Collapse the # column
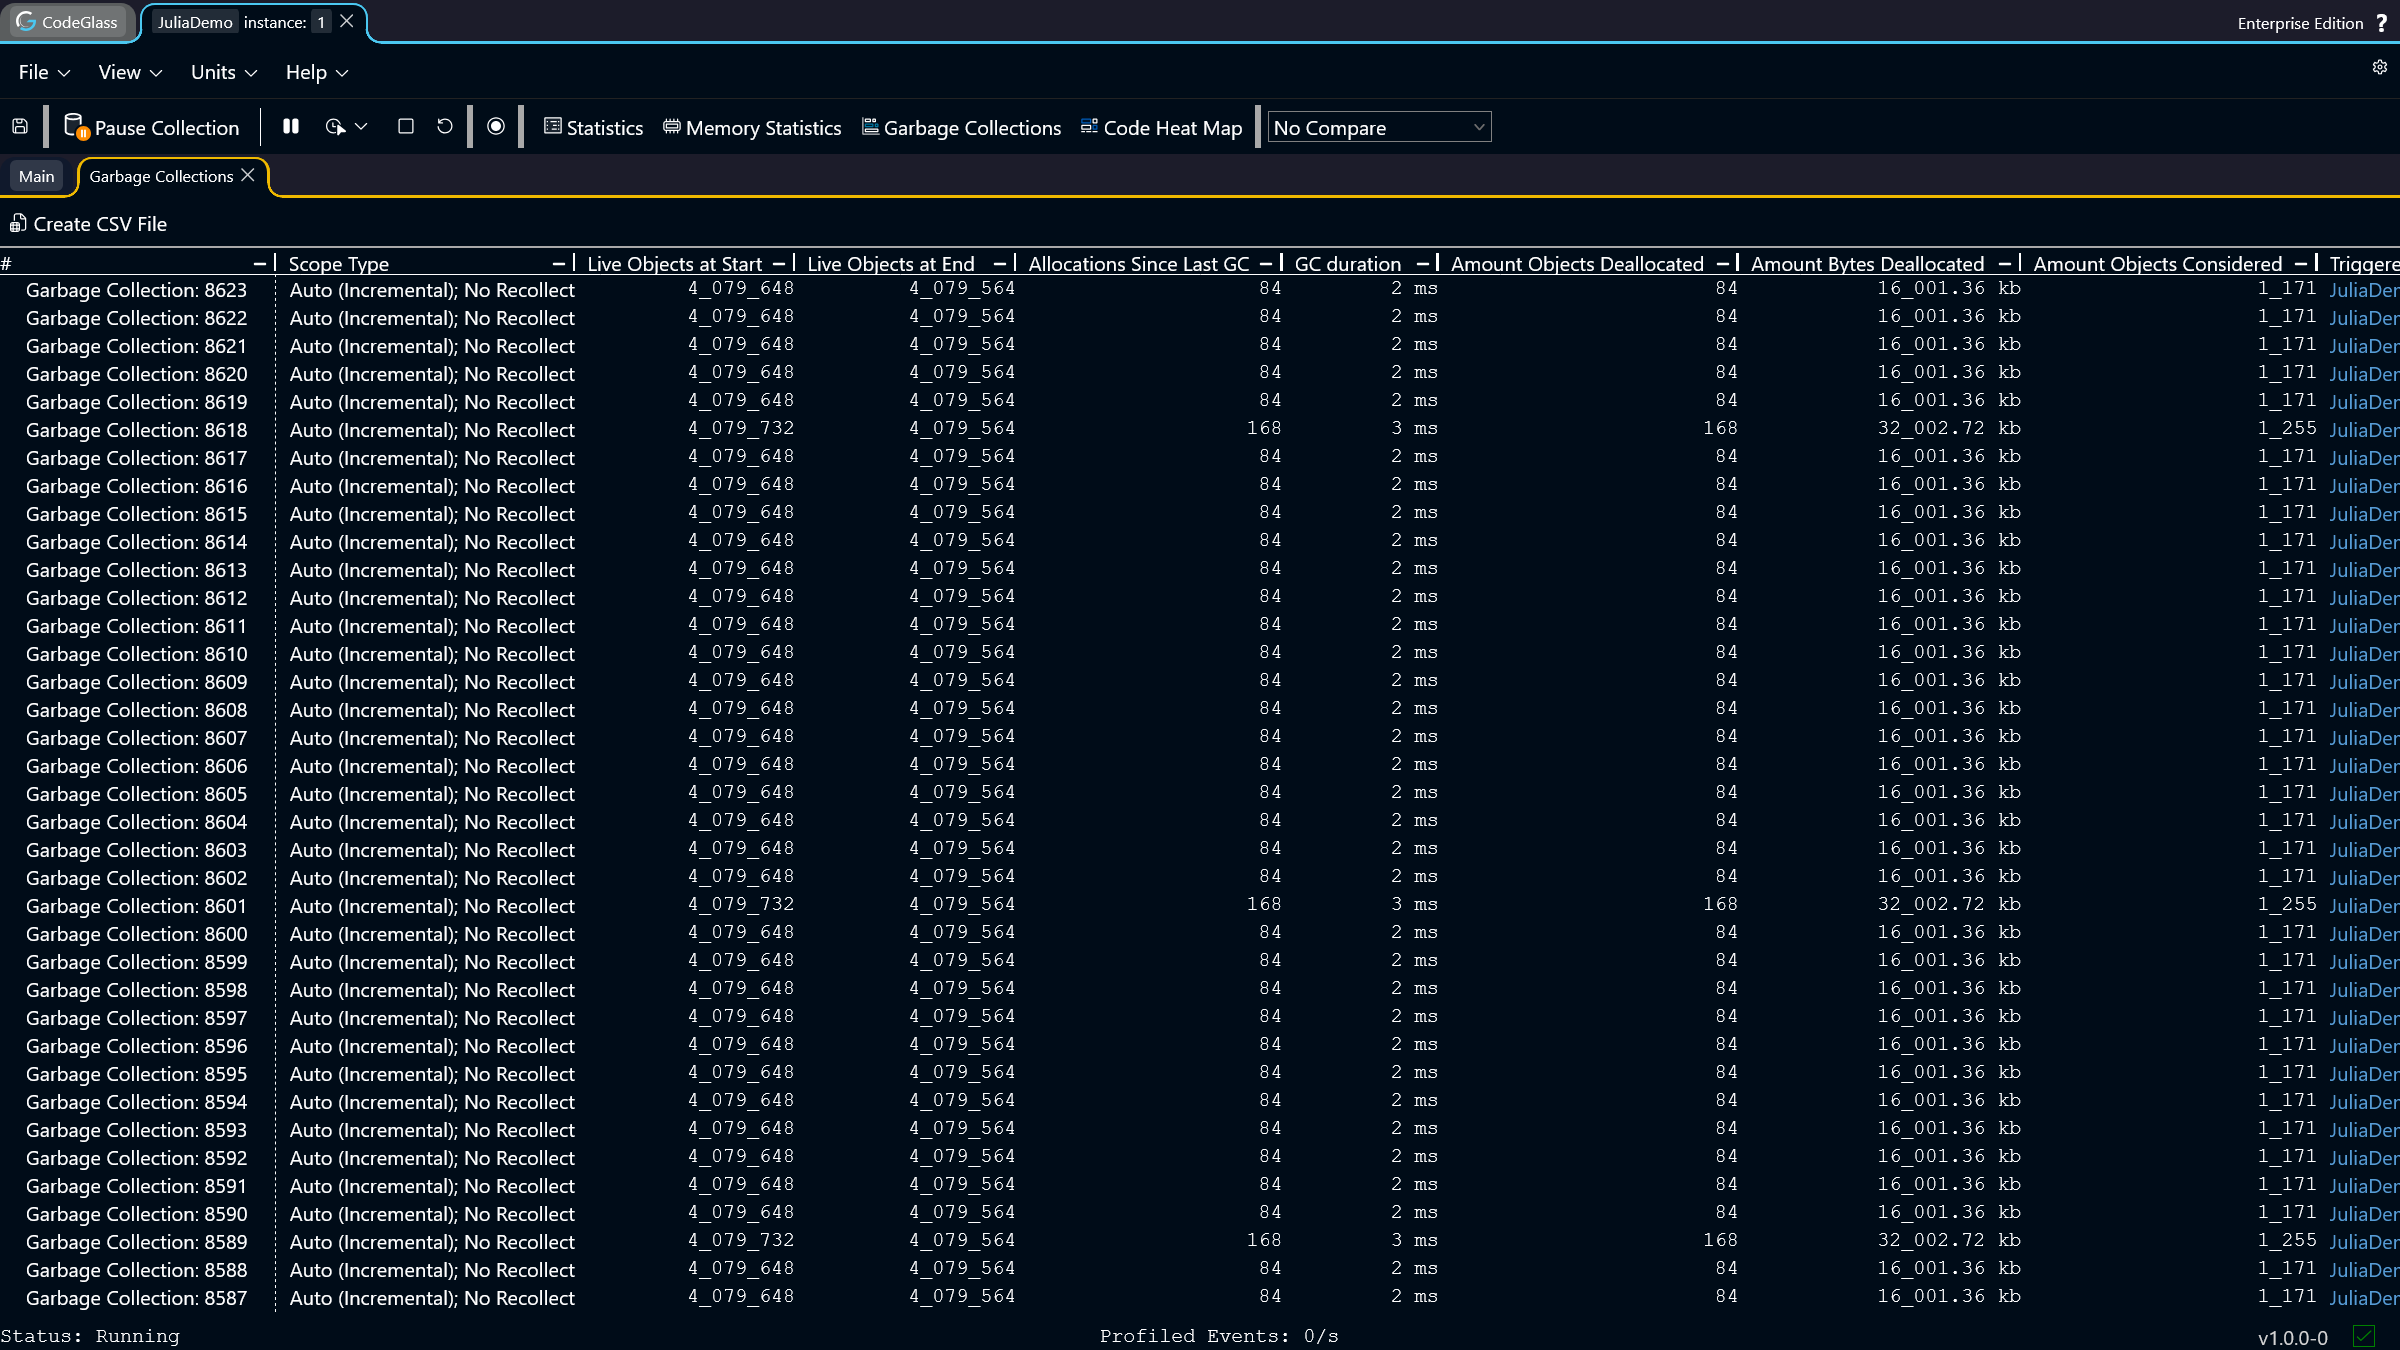Viewport: 2400px width, 1350px height. [x=260, y=263]
